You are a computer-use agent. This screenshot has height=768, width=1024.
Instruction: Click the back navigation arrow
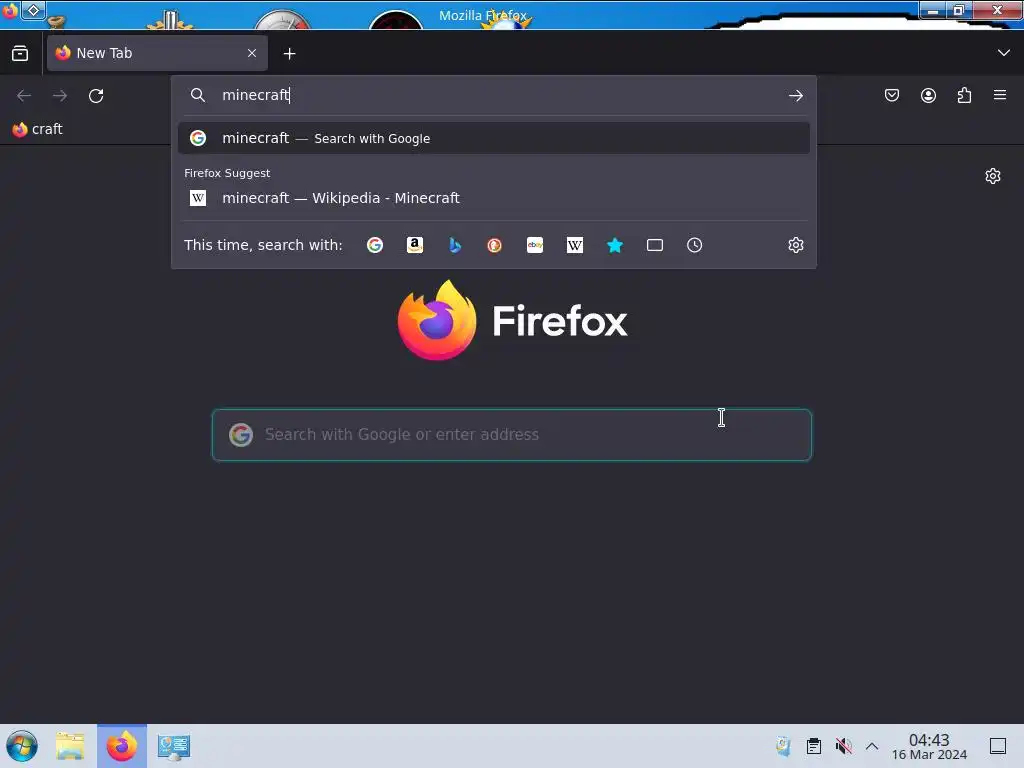[24, 95]
